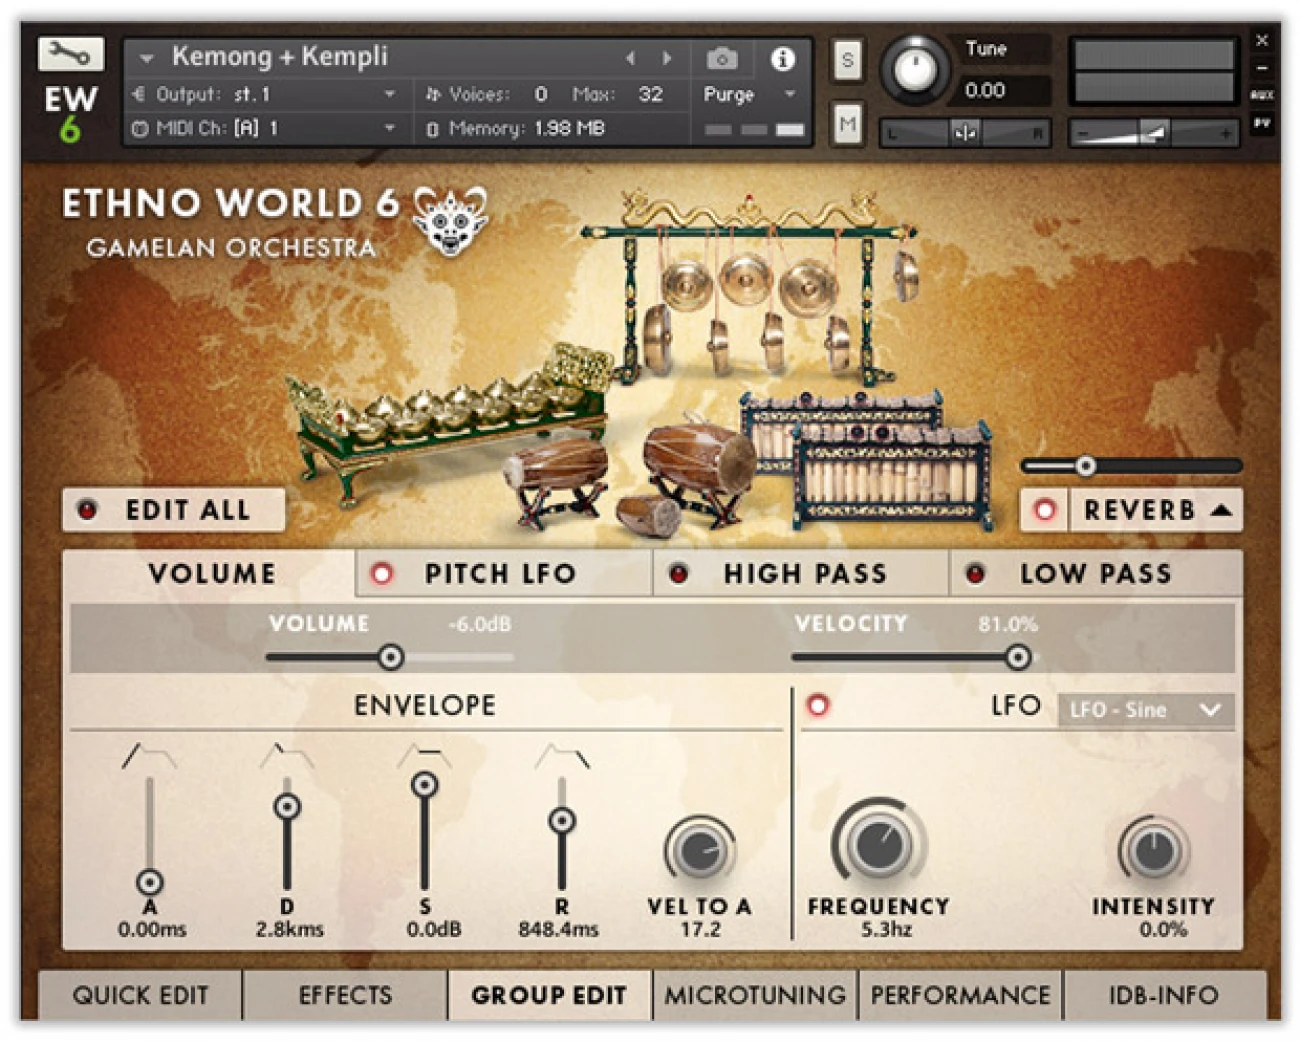The width and height of the screenshot is (1300, 1042).
Task: Open the PERFORMANCE page
Action: point(960,995)
